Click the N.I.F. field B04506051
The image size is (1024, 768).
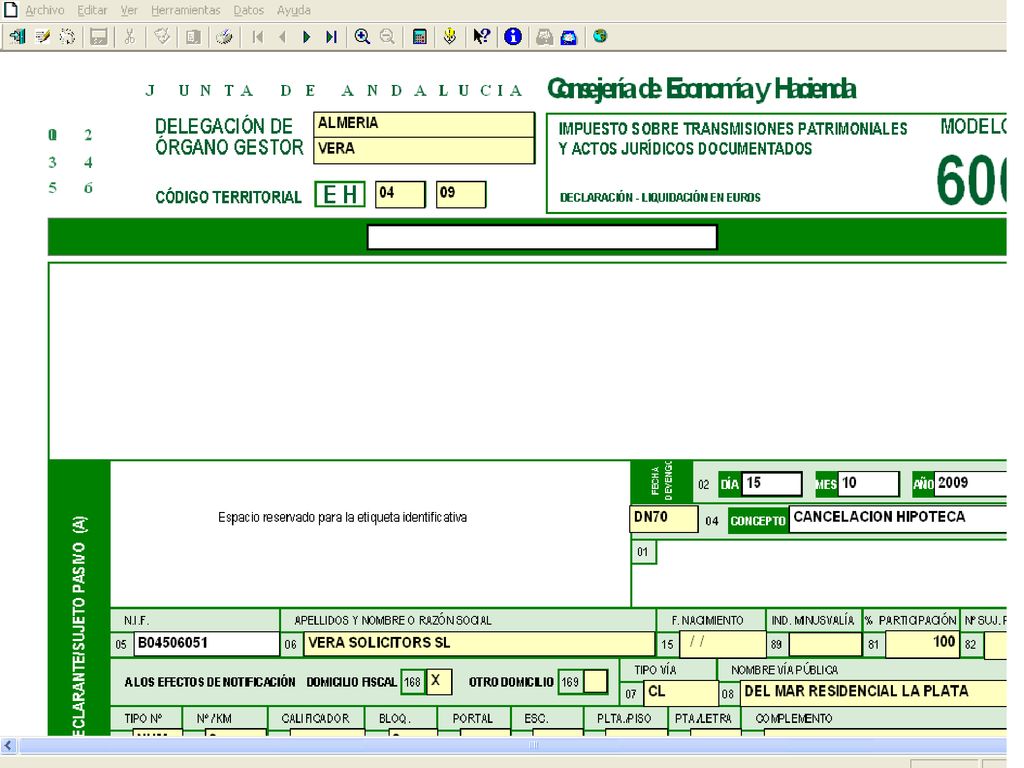tap(206, 643)
